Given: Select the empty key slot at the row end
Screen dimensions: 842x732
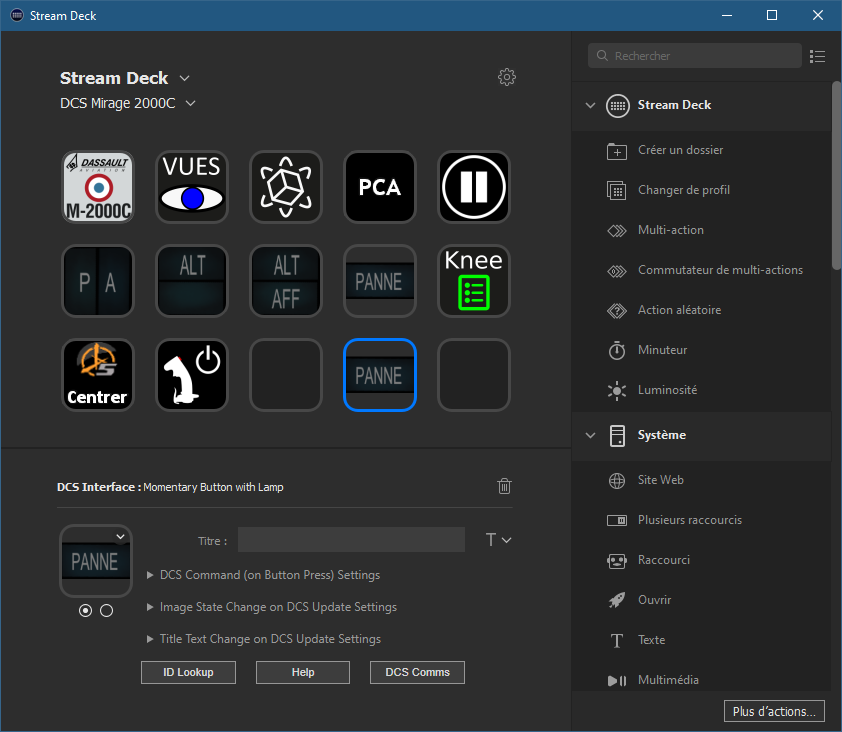Looking at the screenshot, I should [x=474, y=375].
